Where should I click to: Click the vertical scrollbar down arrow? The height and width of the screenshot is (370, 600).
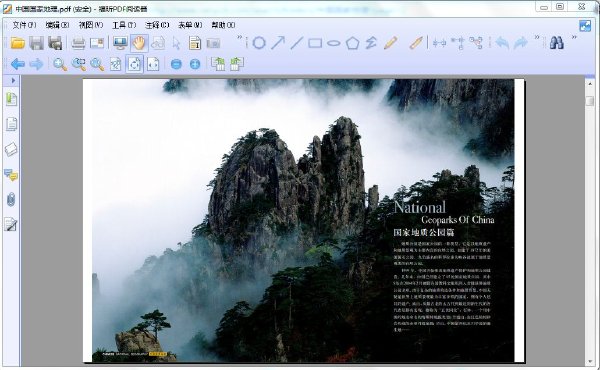click(x=590, y=361)
